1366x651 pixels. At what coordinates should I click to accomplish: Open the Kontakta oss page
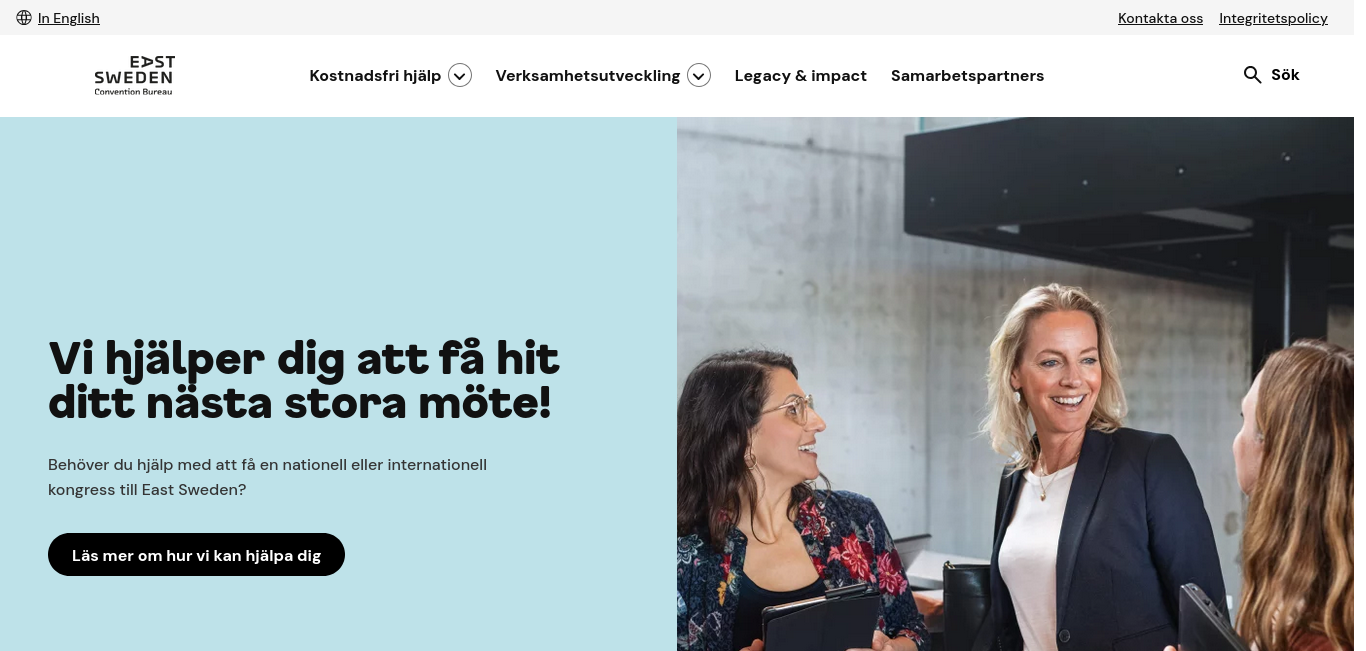pos(1160,18)
